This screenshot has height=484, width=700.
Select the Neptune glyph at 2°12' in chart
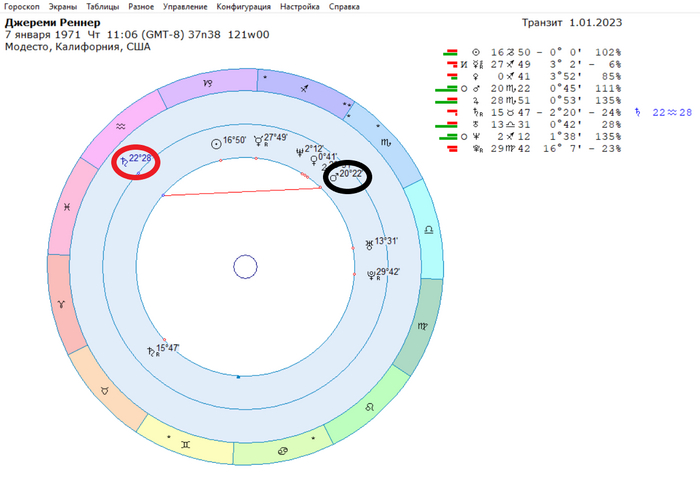[x=300, y=152]
